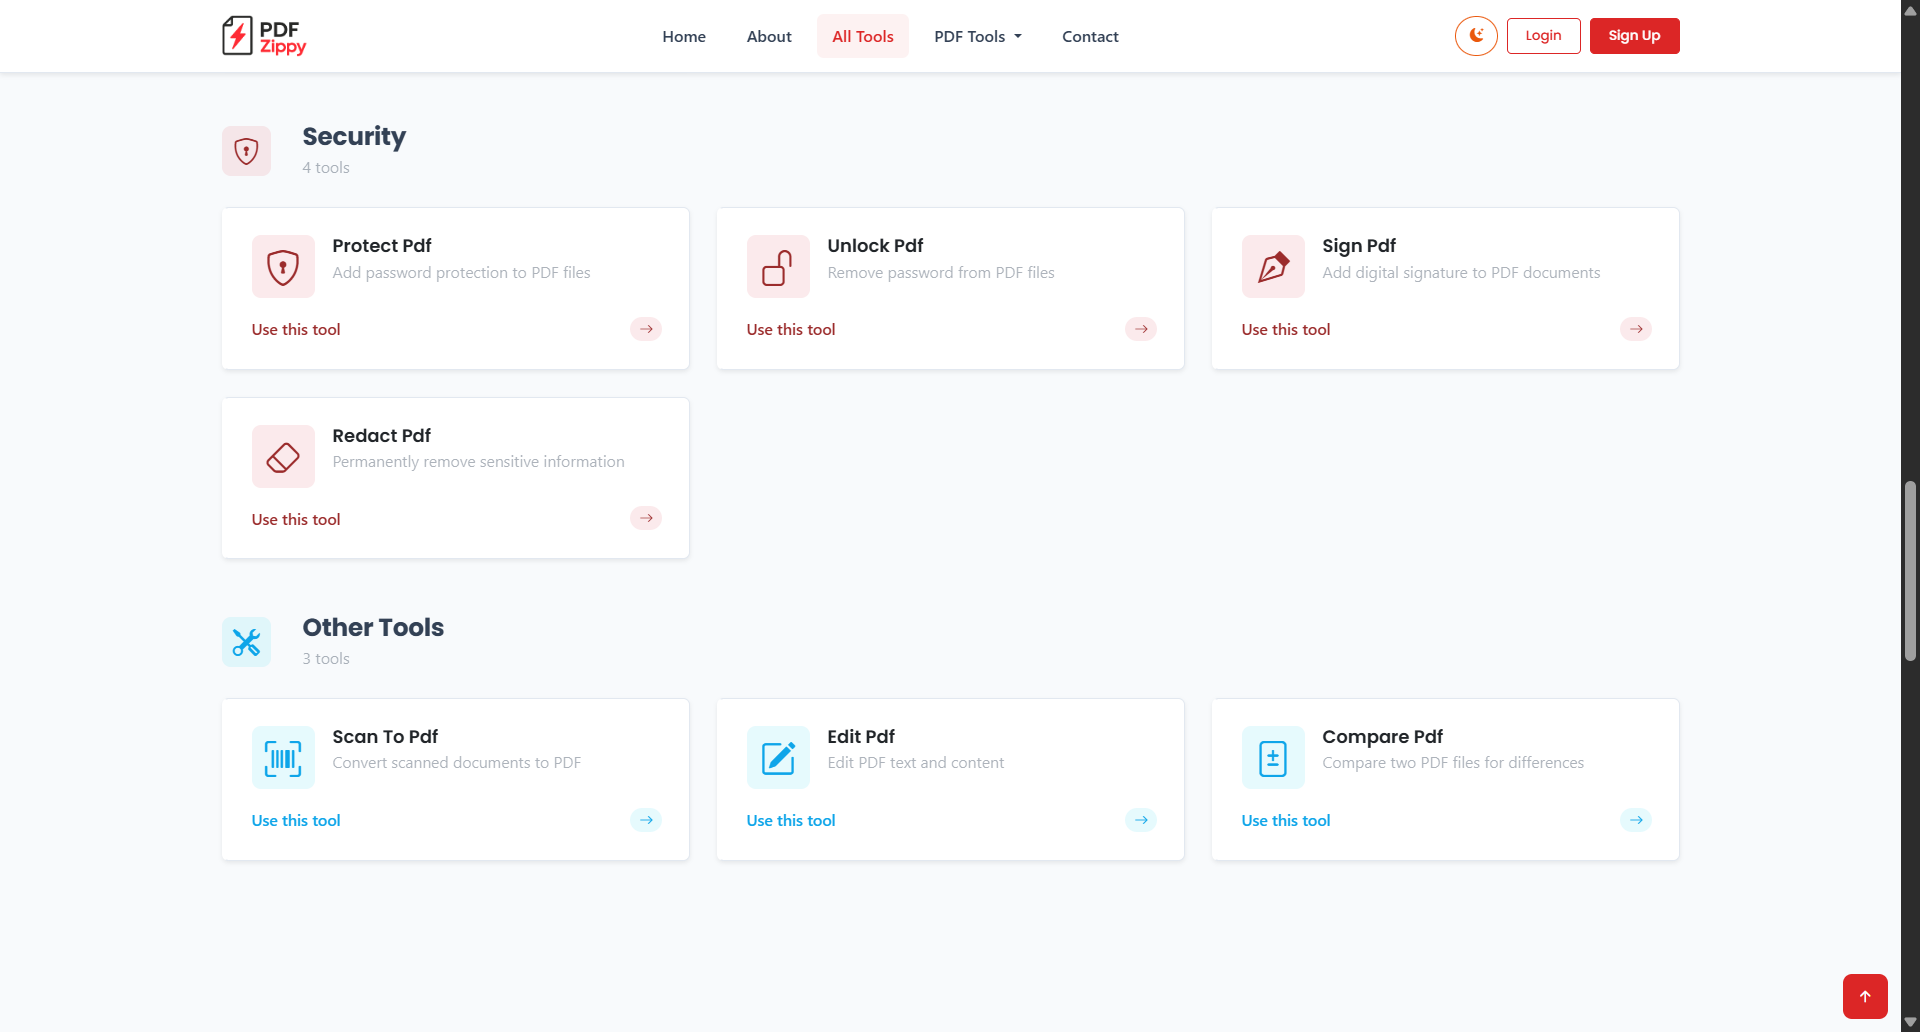Open the Contact page from navbar

point(1090,36)
